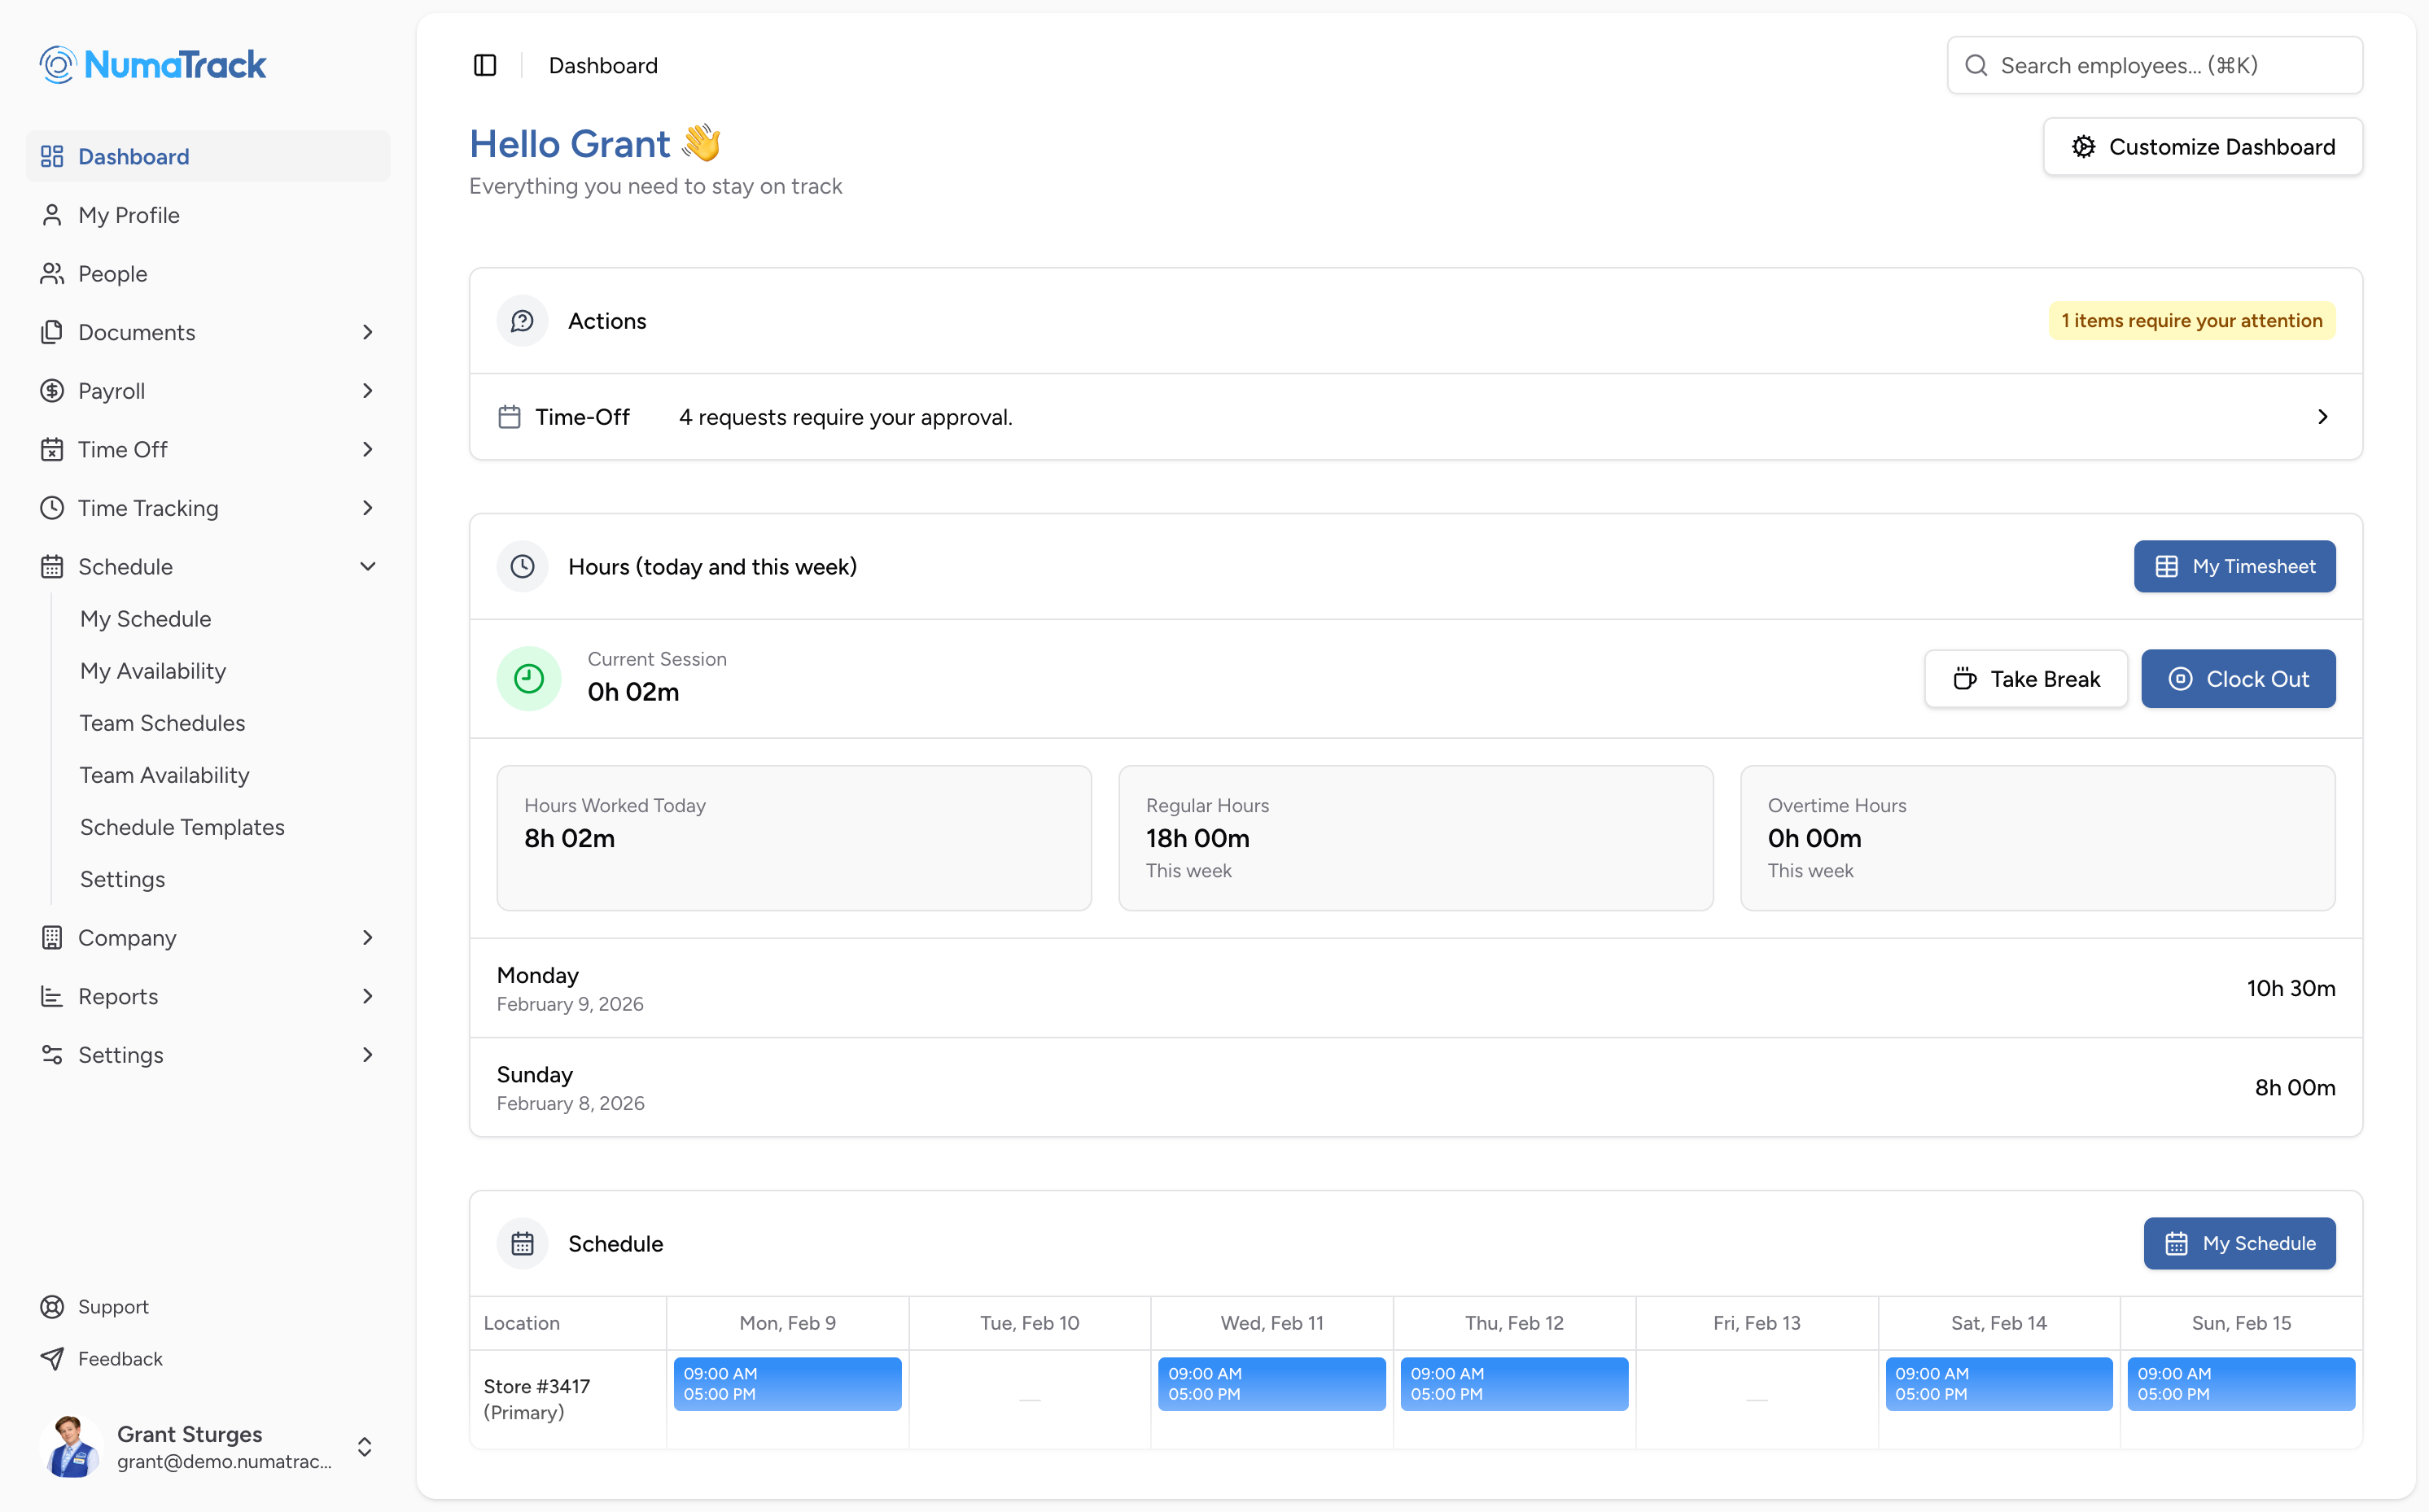Open Team Schedules from the sidebar
This screenshot has width=2429, height=1512.
tap(162, 722)
